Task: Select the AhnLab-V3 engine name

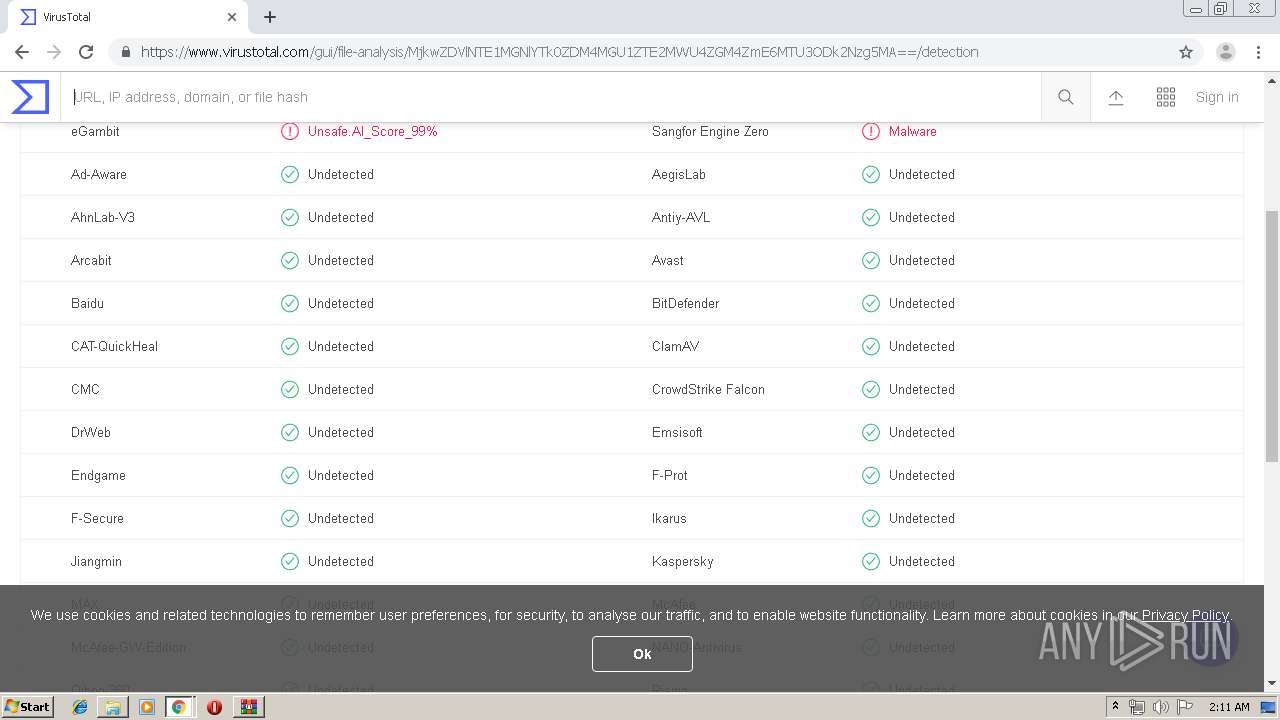Action: click(103, 217)
